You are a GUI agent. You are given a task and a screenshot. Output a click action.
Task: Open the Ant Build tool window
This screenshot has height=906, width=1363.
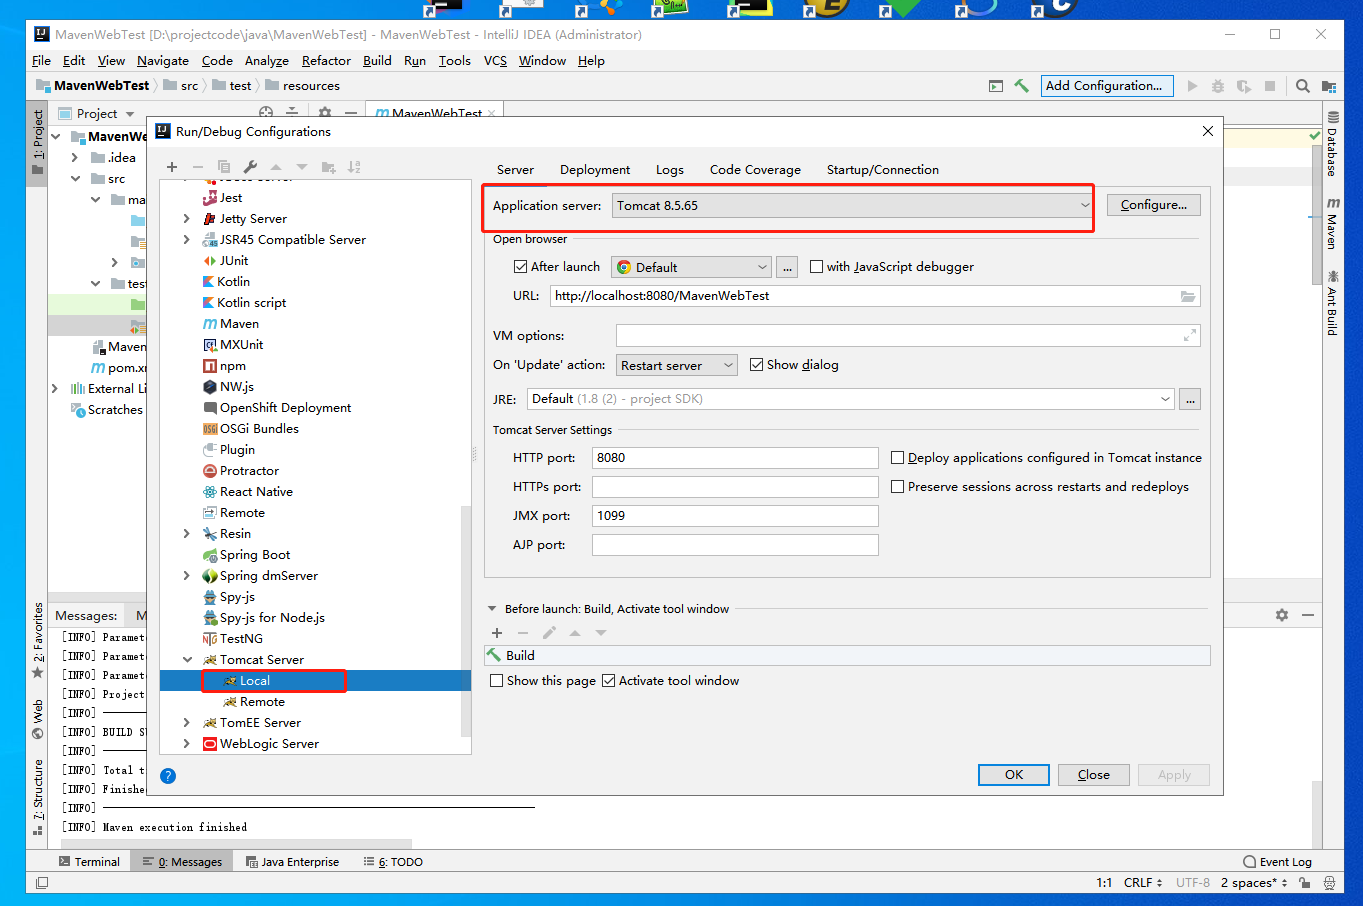click(1332, 303)
